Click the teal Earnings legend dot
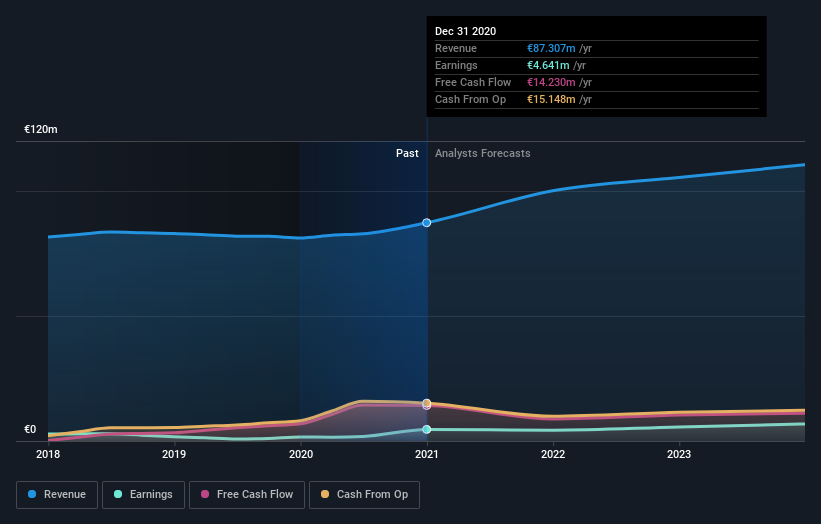Viewport: 821px width, 524px height. 118,494
